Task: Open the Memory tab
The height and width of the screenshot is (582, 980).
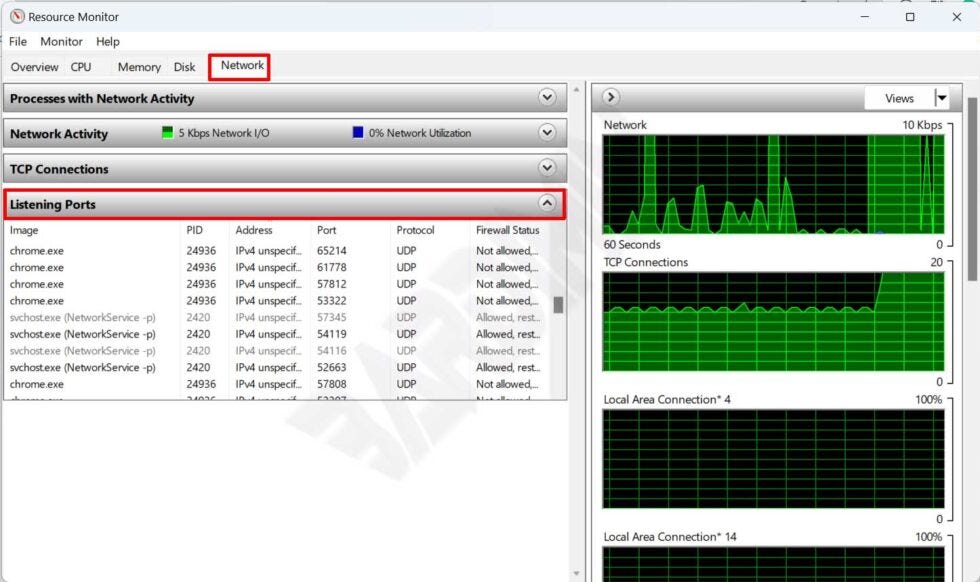Action: 138,67
